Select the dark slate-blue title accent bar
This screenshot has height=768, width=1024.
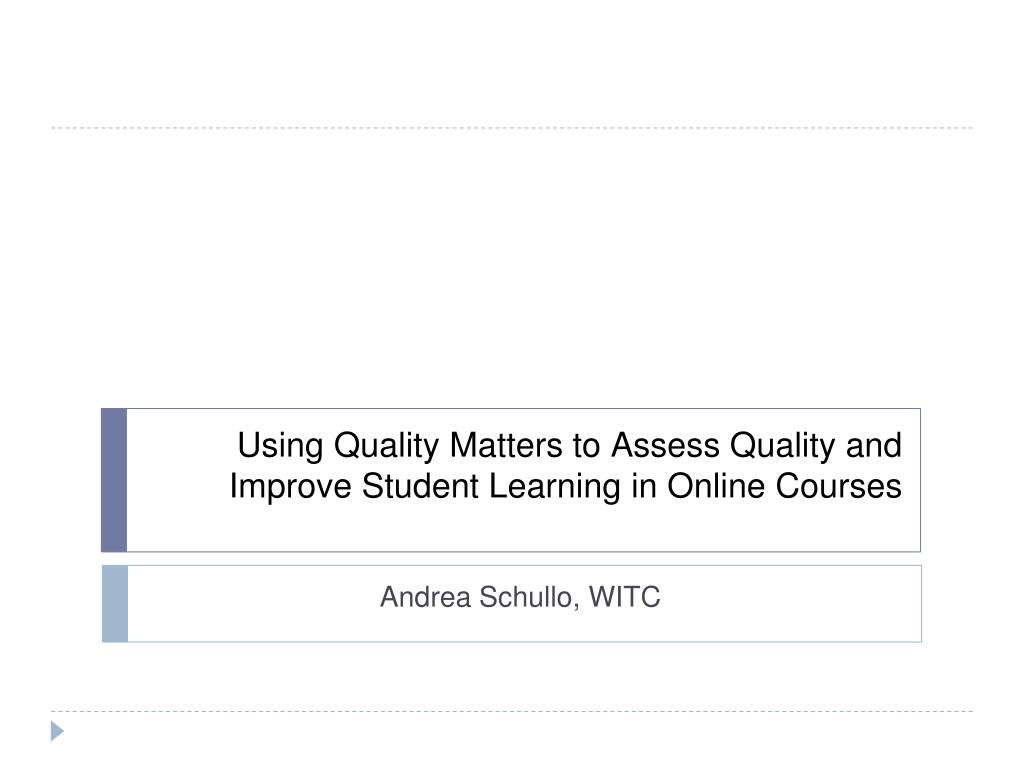pyautogui.click(x=114, y=480)
